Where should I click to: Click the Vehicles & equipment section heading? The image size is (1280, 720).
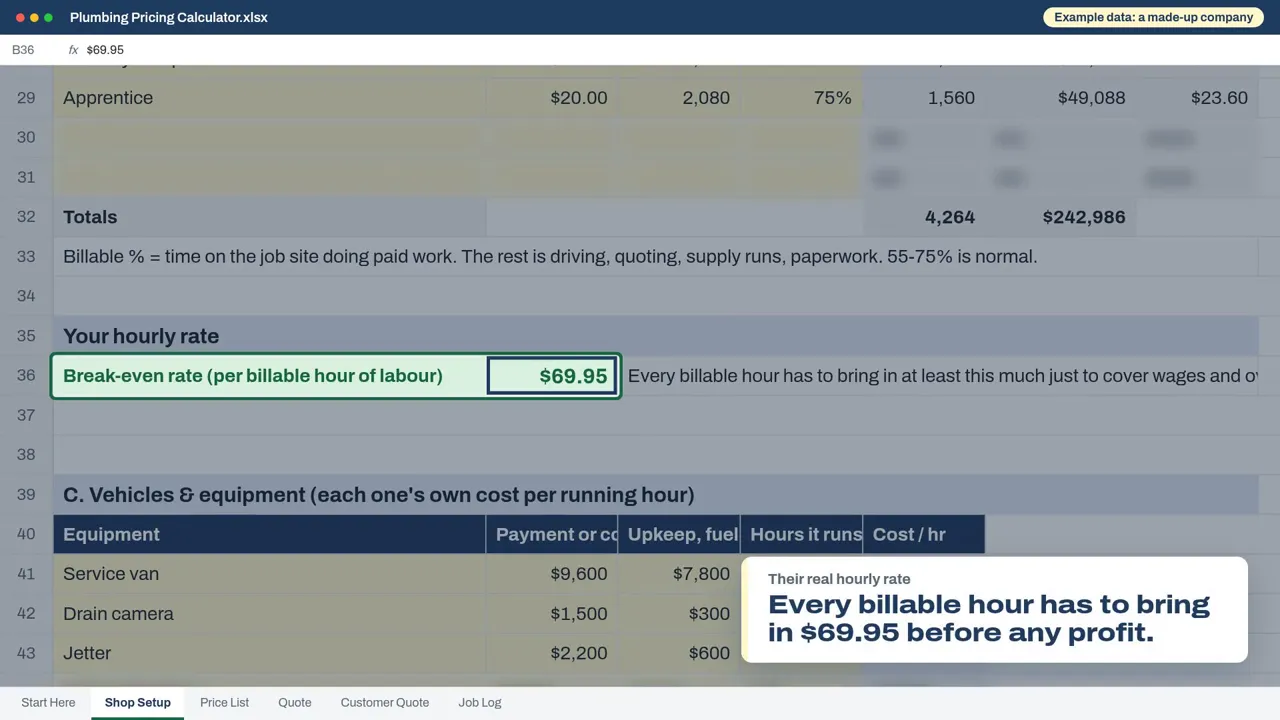click(378, 495)
